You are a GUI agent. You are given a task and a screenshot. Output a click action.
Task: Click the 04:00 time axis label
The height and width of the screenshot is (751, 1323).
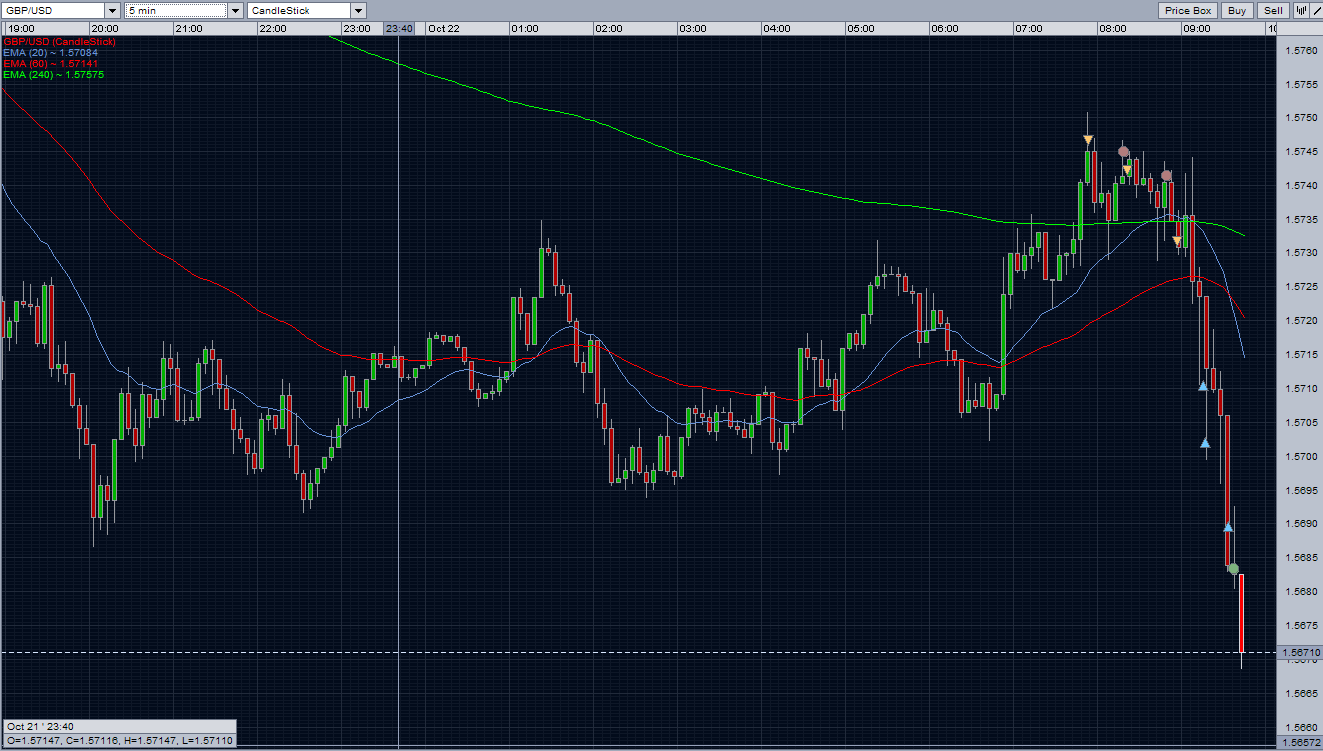(x=777, y=28)
